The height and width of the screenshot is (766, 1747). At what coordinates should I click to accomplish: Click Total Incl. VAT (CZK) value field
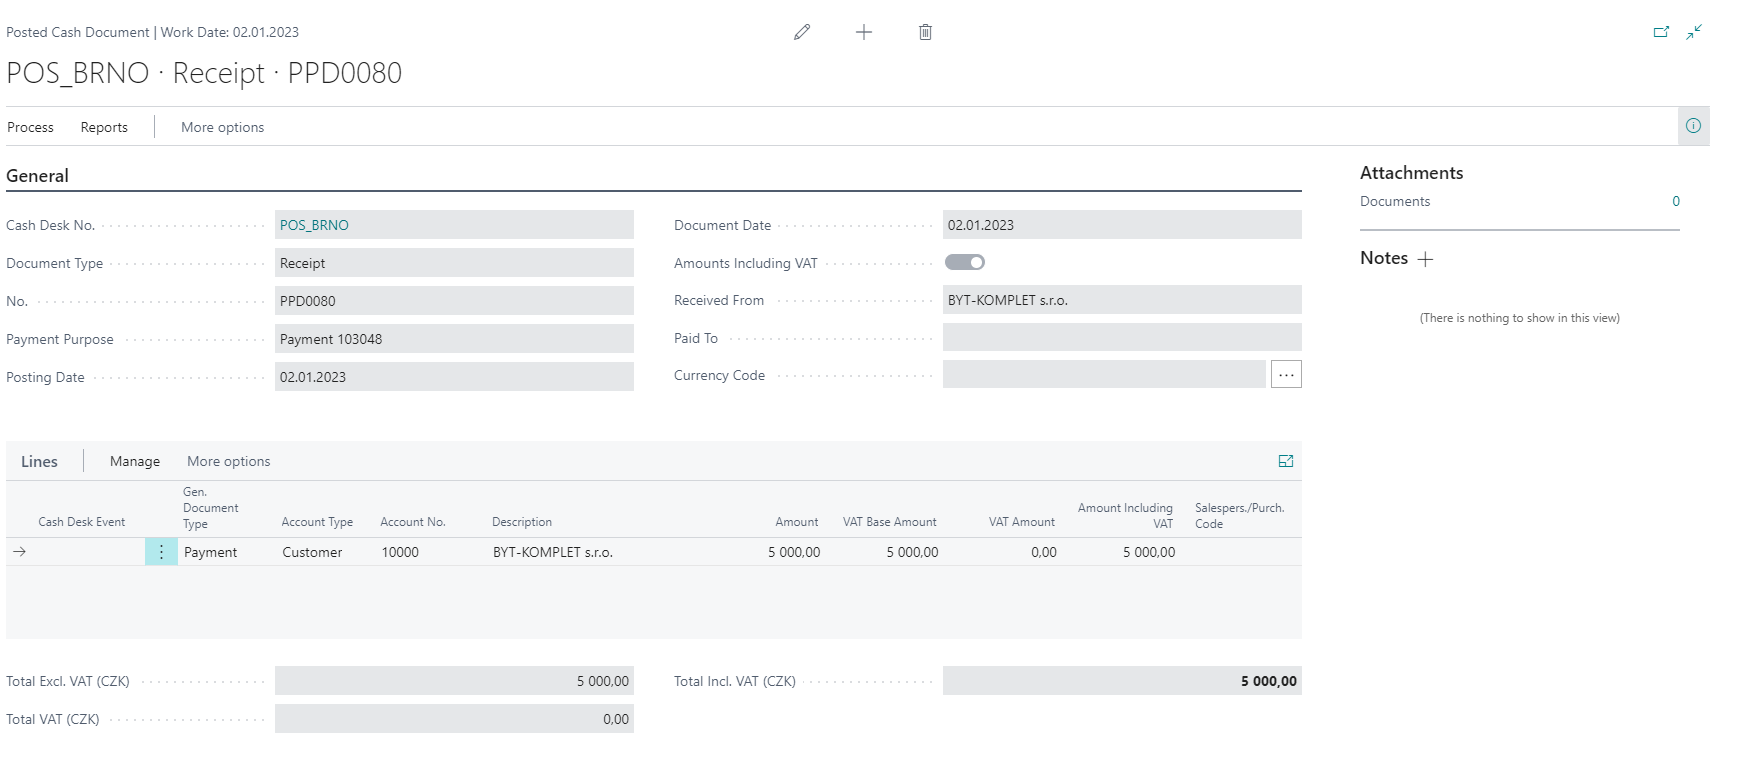1122,681
